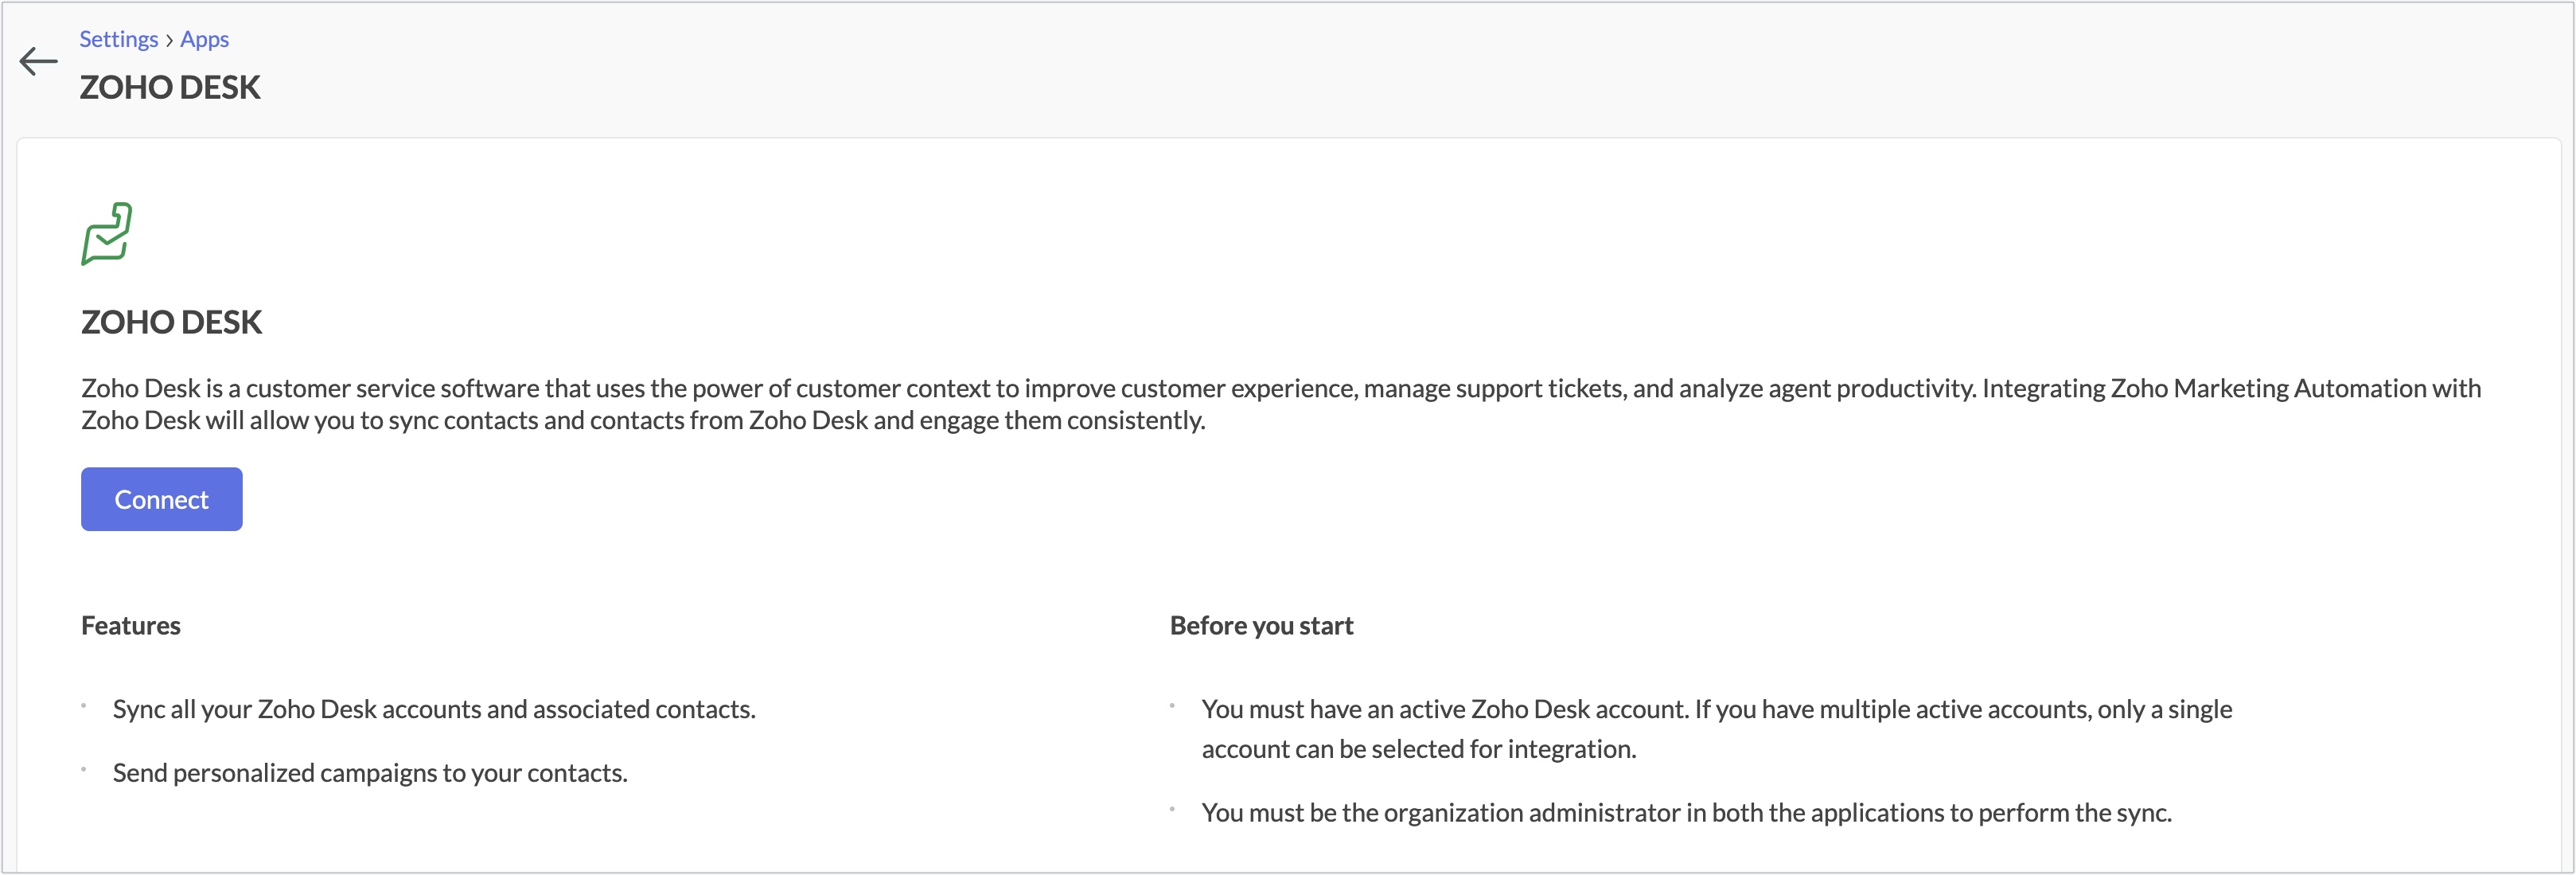
Task: Go back using the left arrow icon
Action: point(39,61)
